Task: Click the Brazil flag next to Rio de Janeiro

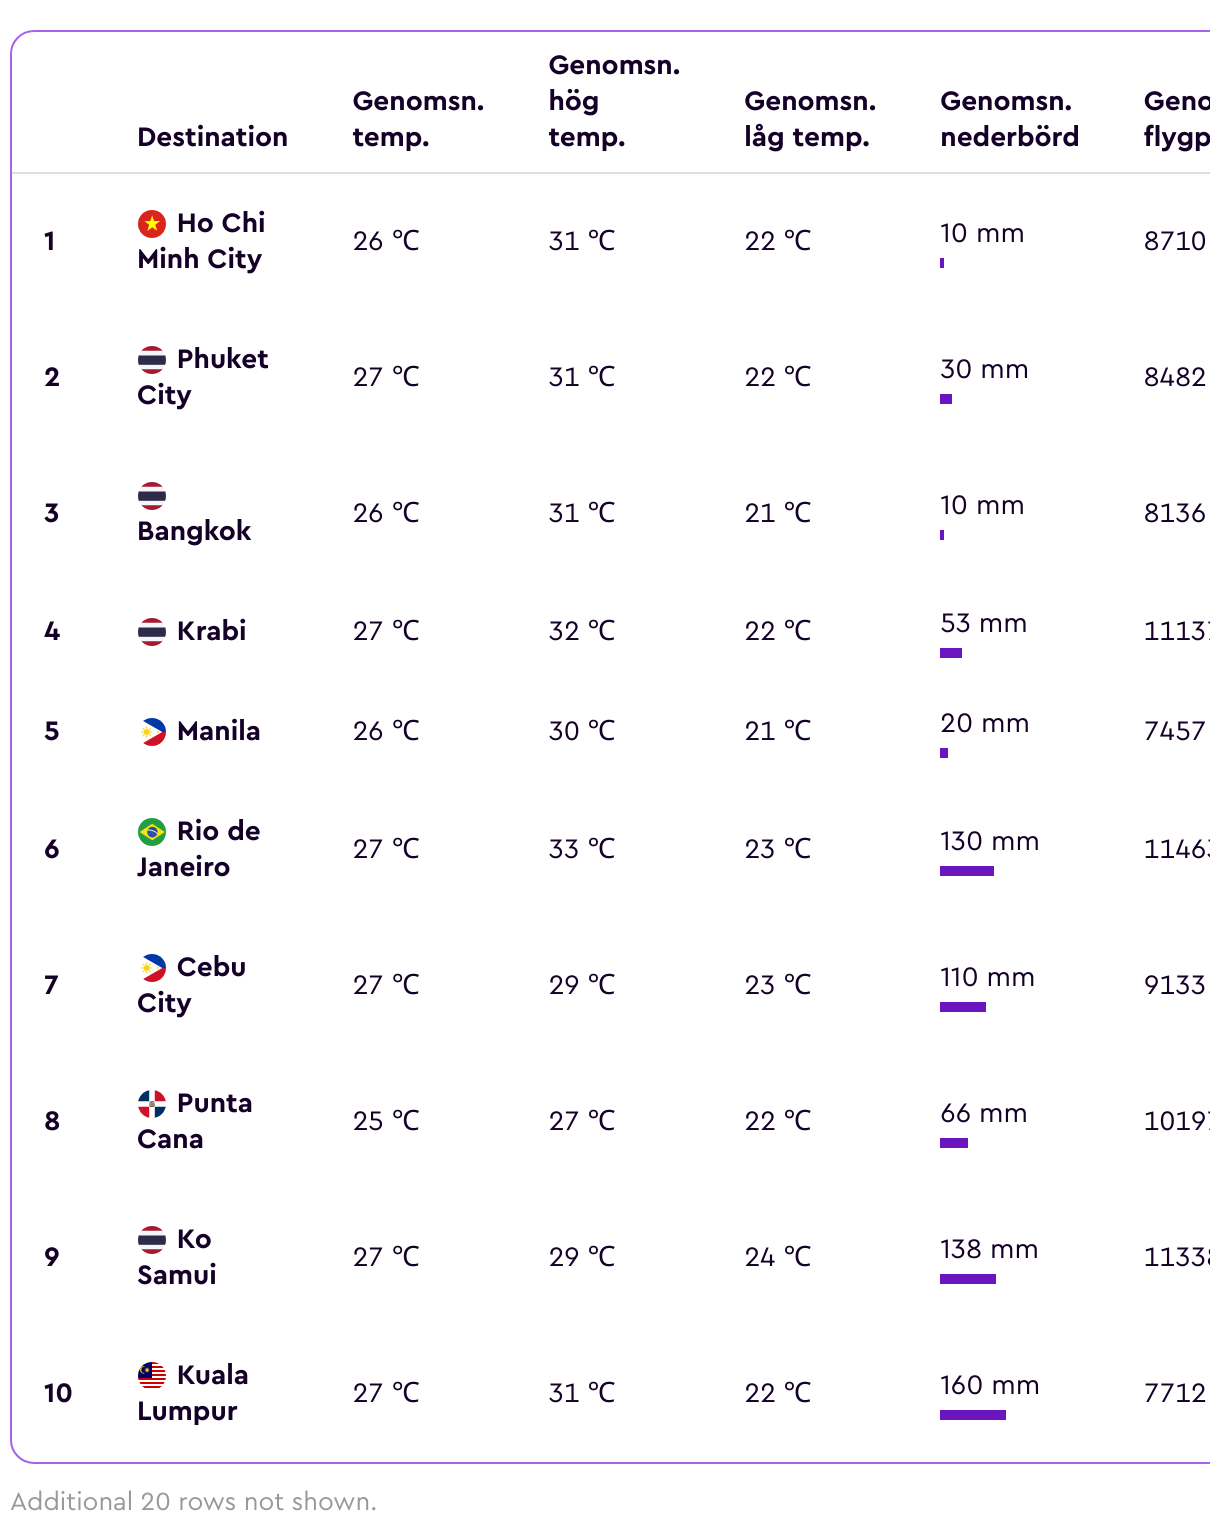Action: (152, 831)
